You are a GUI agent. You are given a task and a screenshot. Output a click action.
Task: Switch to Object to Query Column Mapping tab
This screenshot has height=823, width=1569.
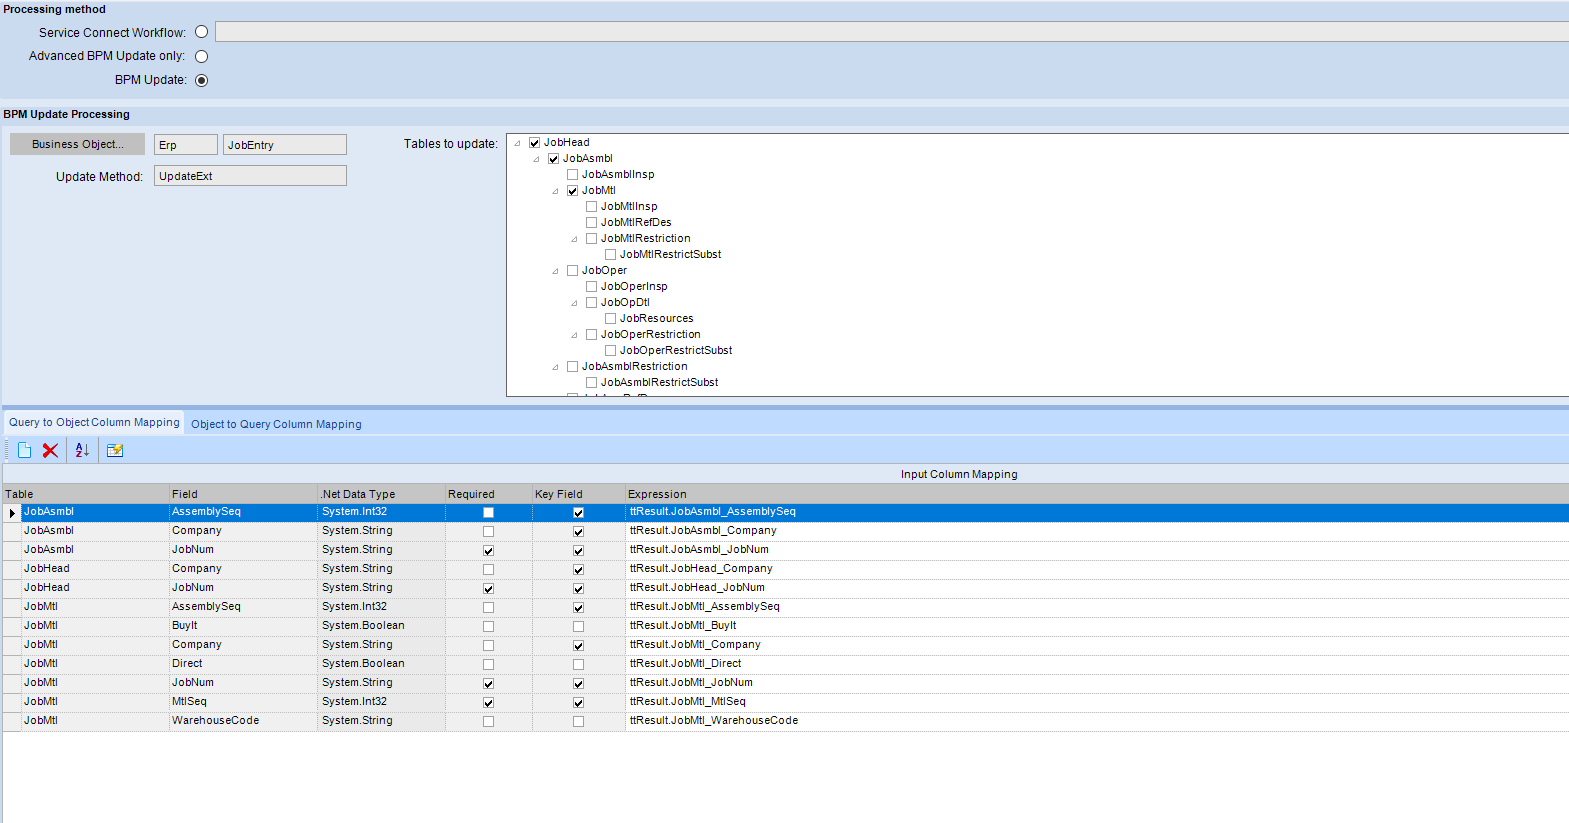(x=276, y=424)
